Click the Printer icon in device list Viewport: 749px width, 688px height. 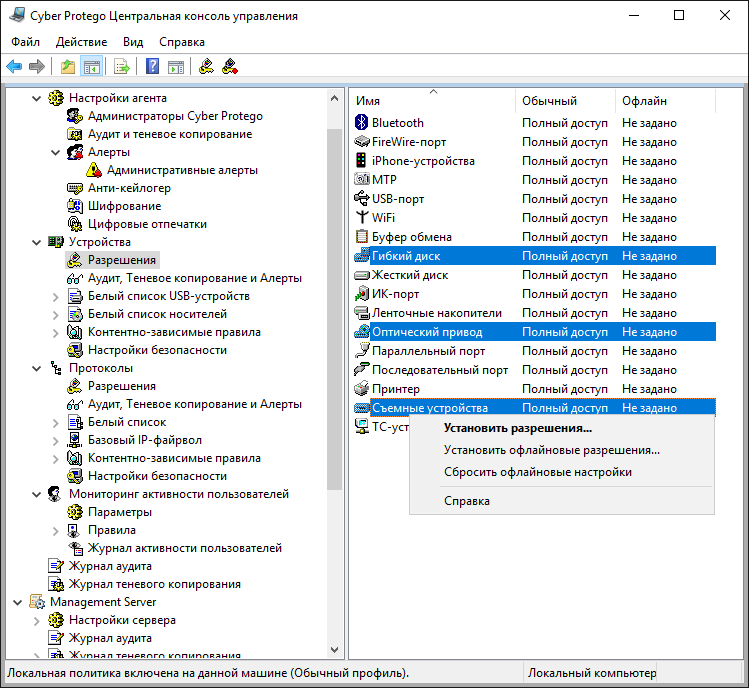[x=362, y=388]
